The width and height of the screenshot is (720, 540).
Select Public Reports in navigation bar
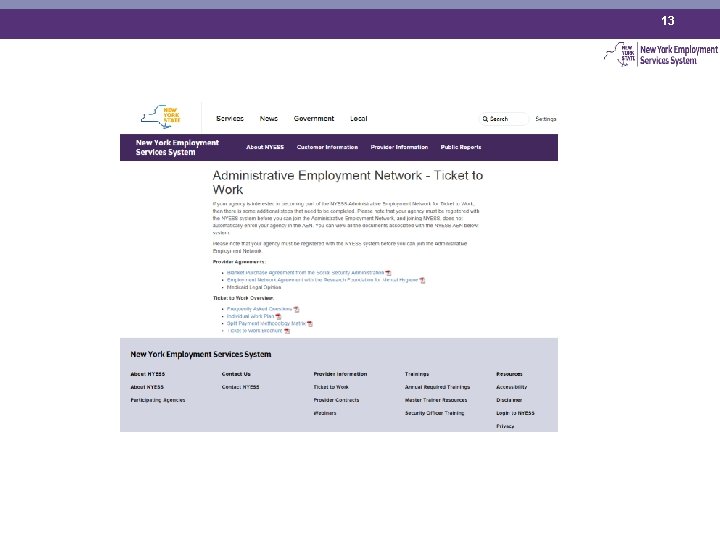(x=461, y=147)
